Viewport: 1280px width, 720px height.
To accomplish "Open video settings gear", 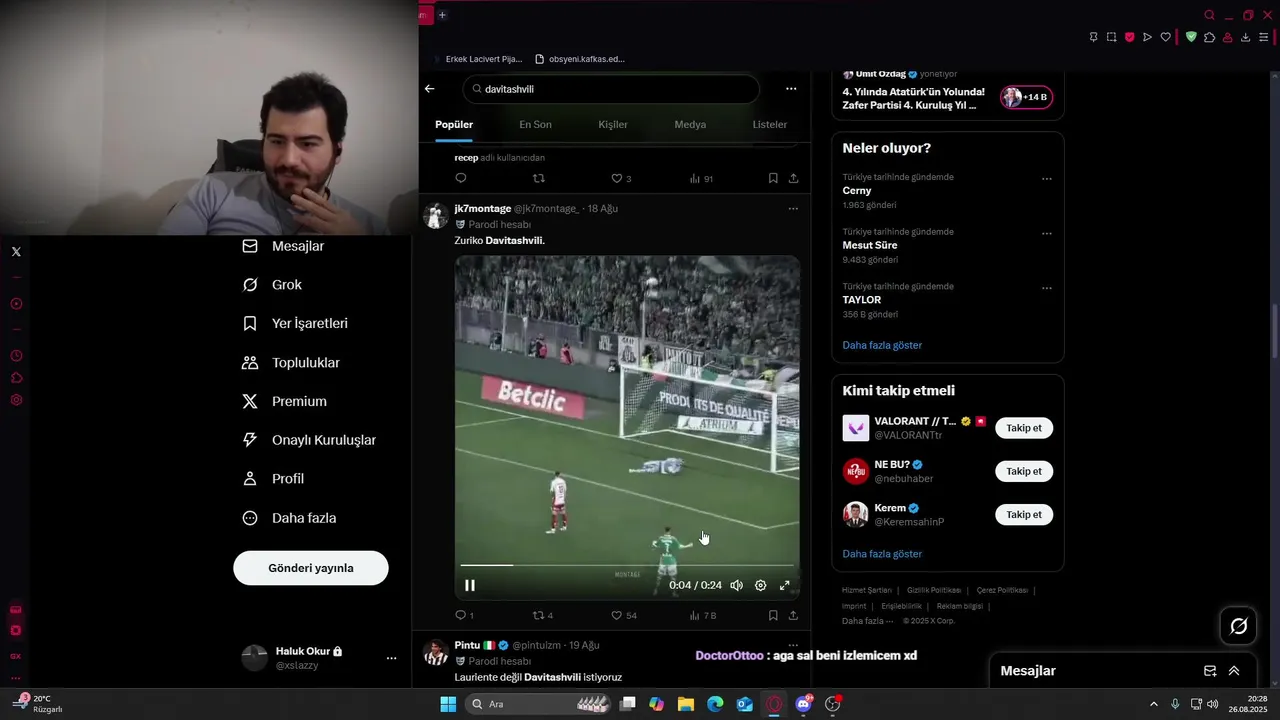I will 760,585.
